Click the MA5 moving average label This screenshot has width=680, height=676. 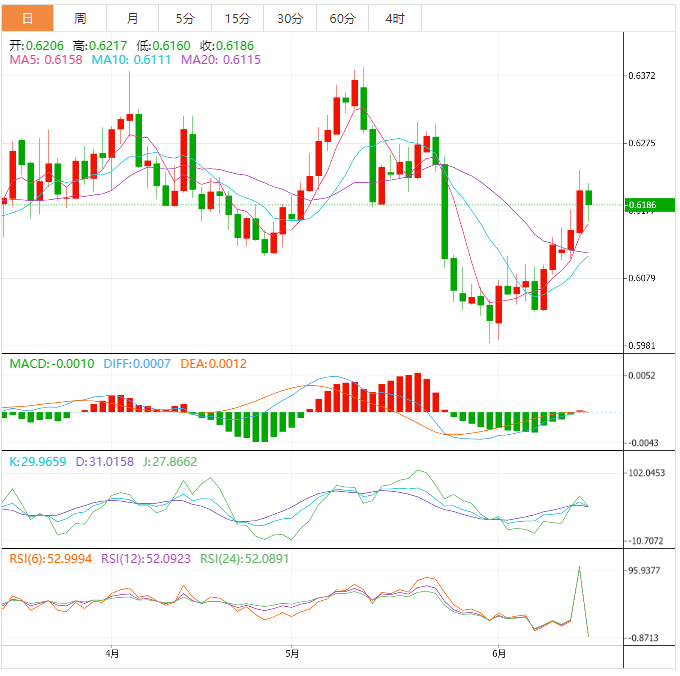pyautogui.click(x=45, y=61)
